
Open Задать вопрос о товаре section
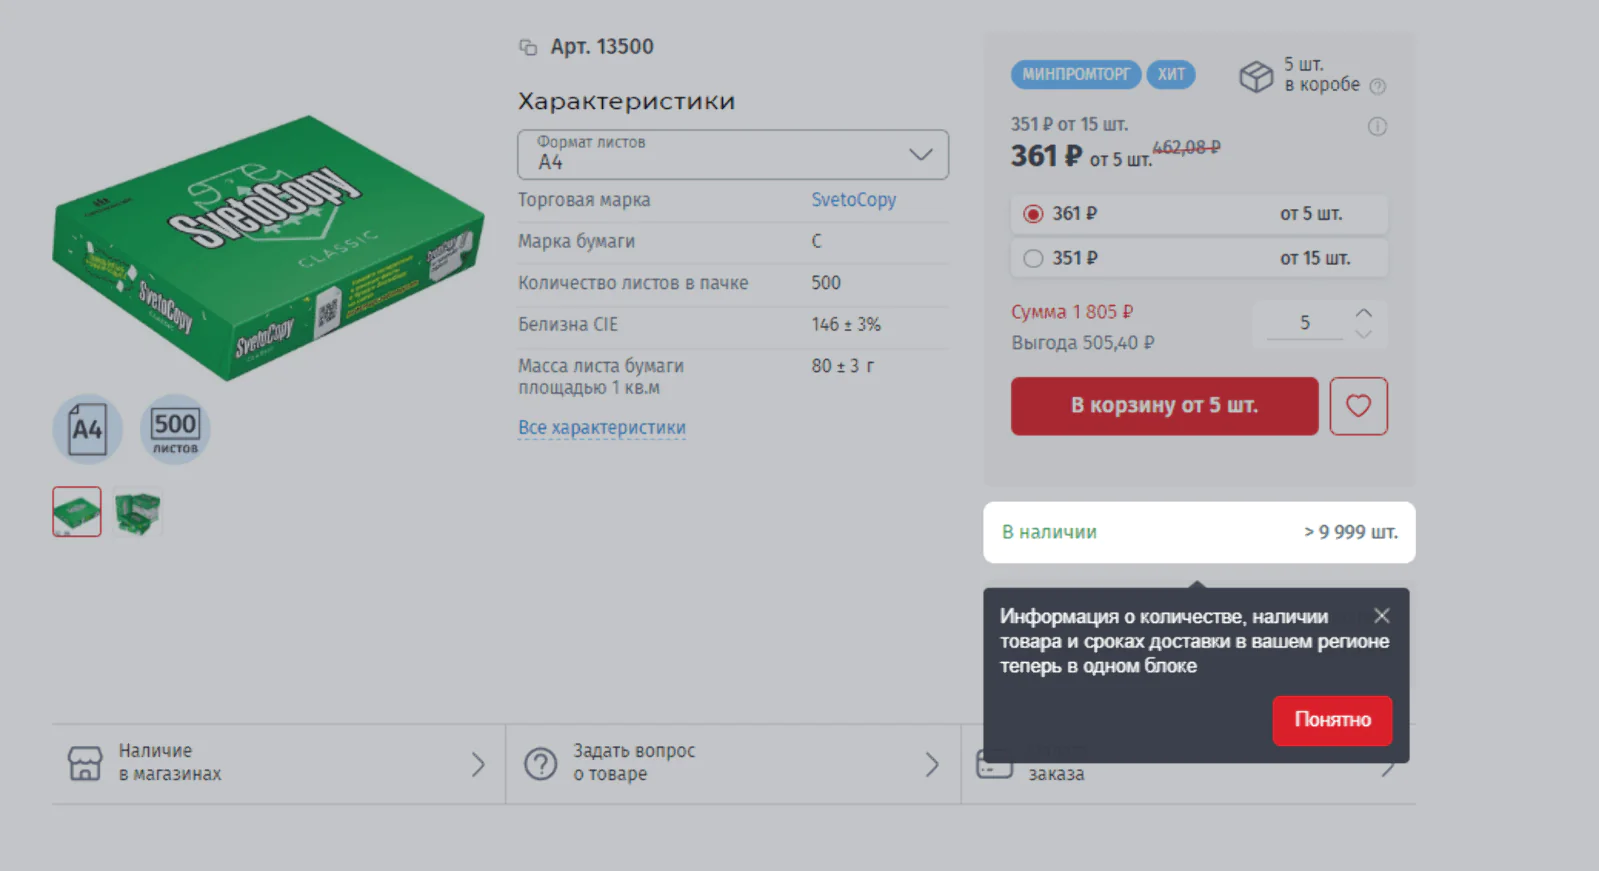733,764
